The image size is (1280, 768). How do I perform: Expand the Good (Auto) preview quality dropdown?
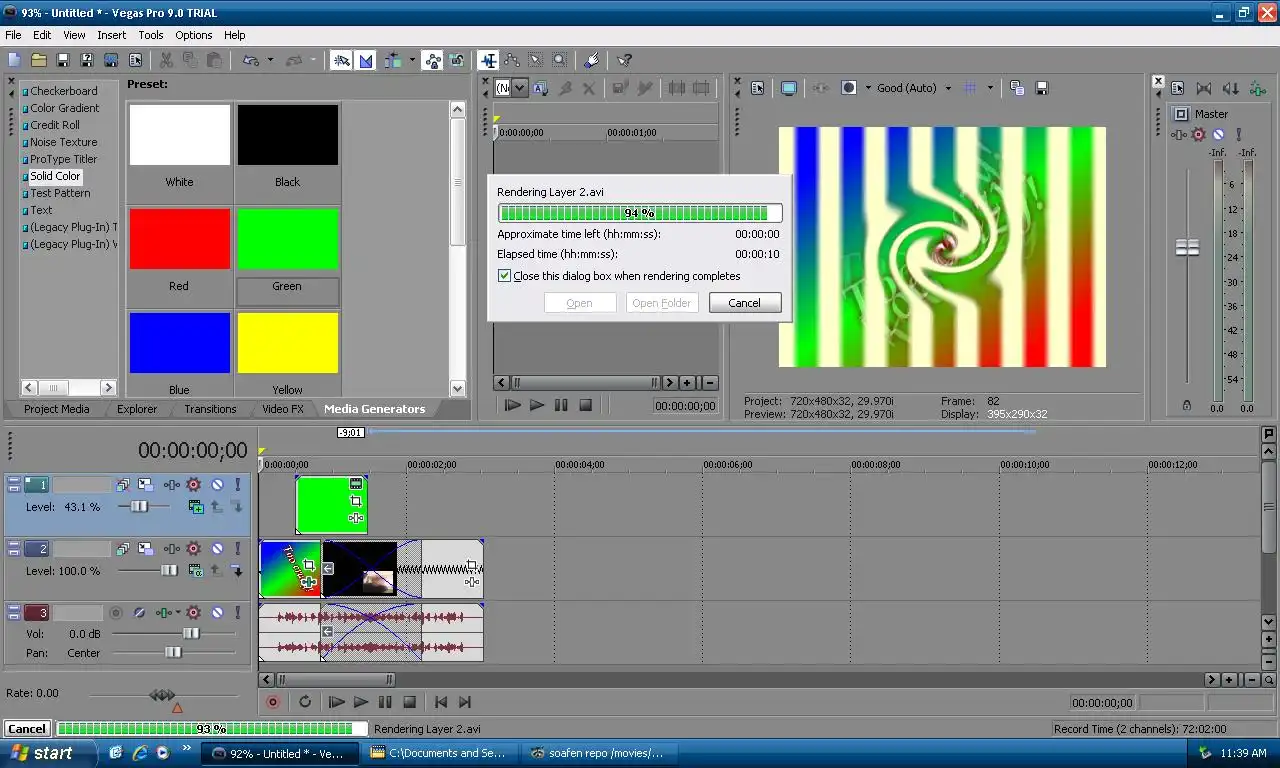point(948,88)
